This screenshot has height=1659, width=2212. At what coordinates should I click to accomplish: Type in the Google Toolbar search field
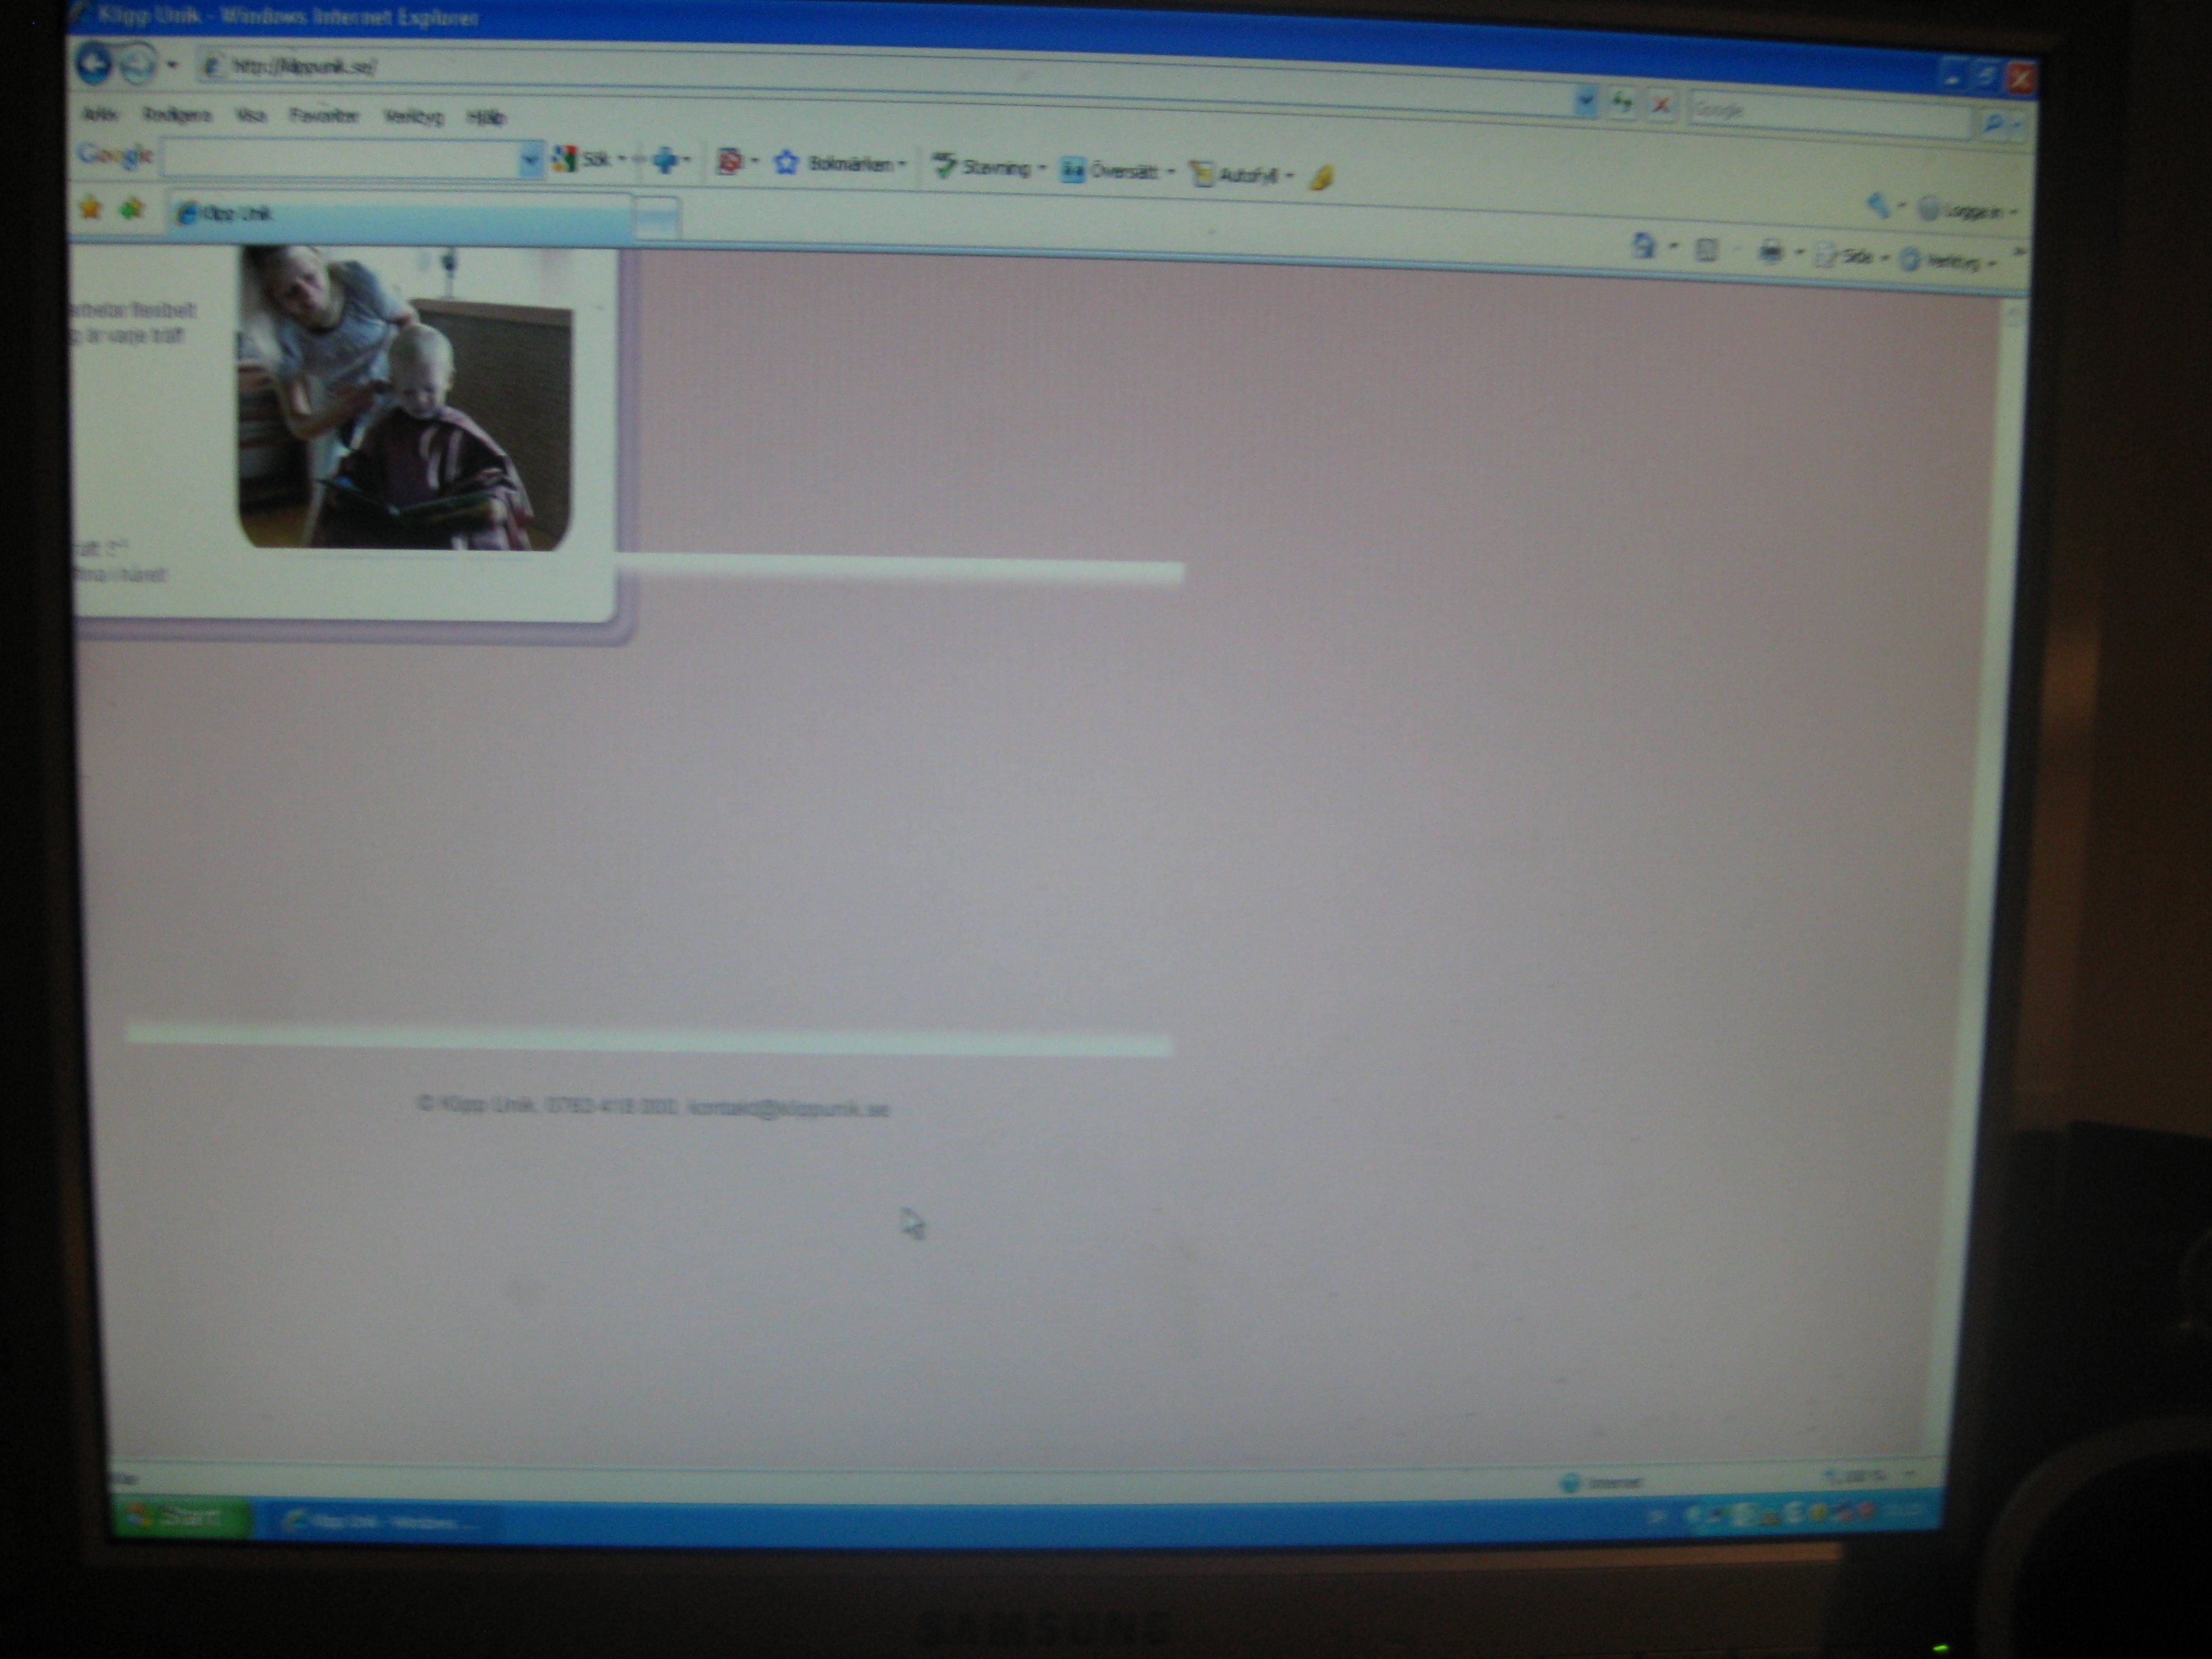[342, 158]
